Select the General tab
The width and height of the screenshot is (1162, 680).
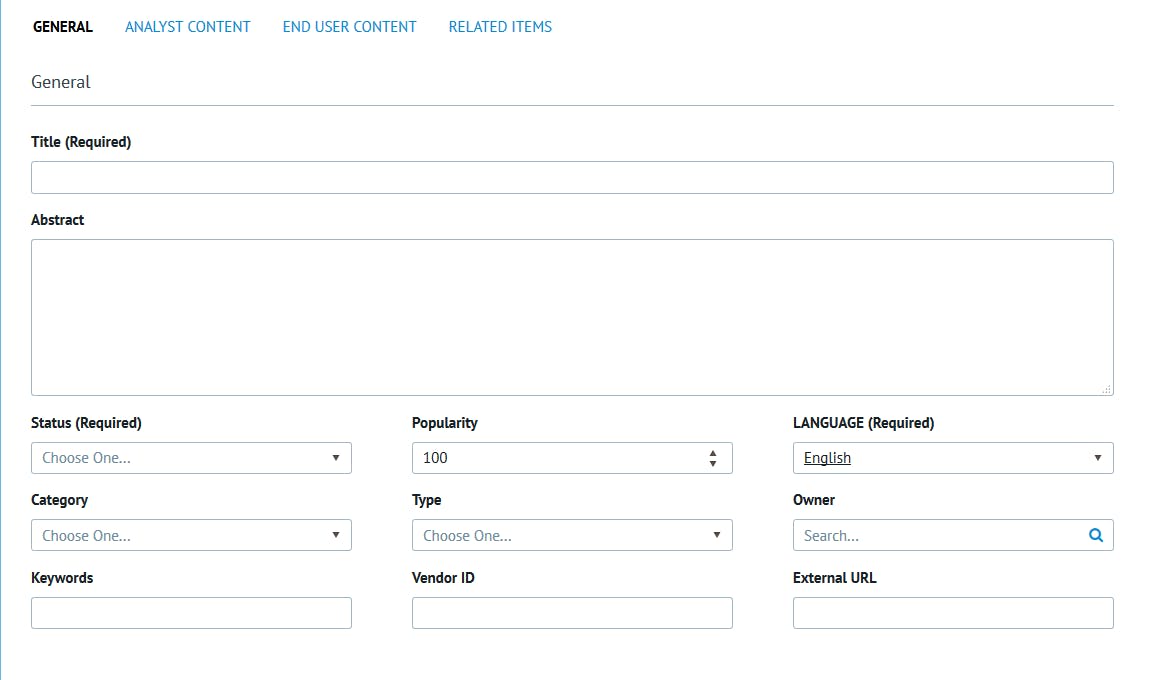click(63, 27)
